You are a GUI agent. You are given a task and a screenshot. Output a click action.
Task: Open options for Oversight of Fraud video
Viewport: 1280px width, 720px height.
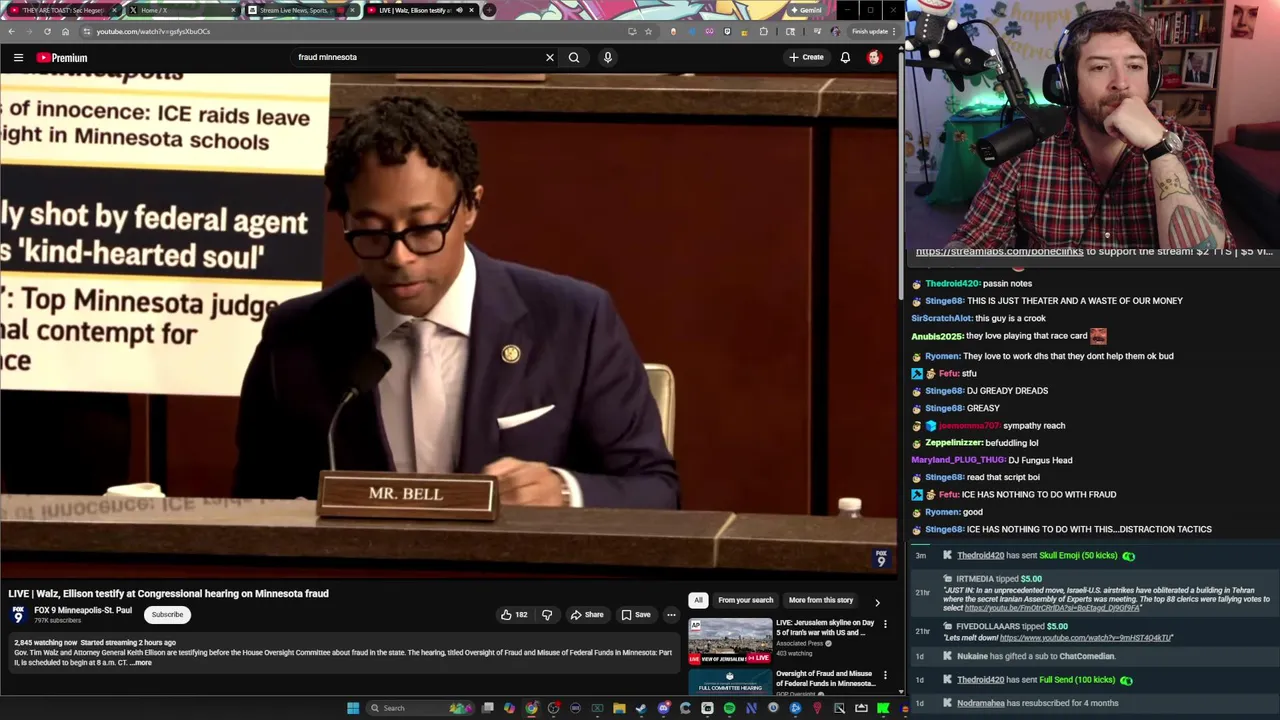pos(885,675)
